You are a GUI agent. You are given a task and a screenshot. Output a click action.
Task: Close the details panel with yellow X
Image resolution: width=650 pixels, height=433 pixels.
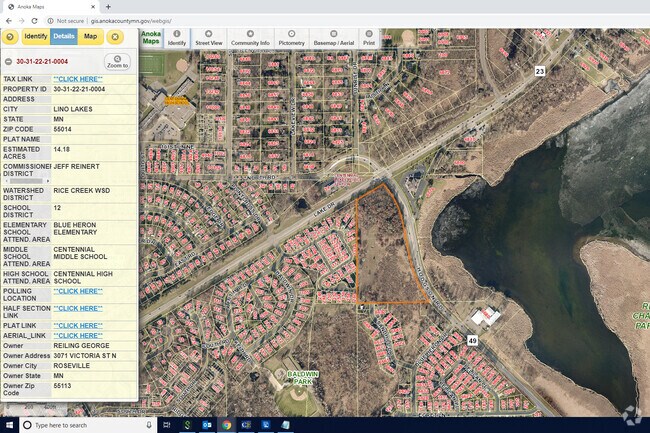[115, 37]
